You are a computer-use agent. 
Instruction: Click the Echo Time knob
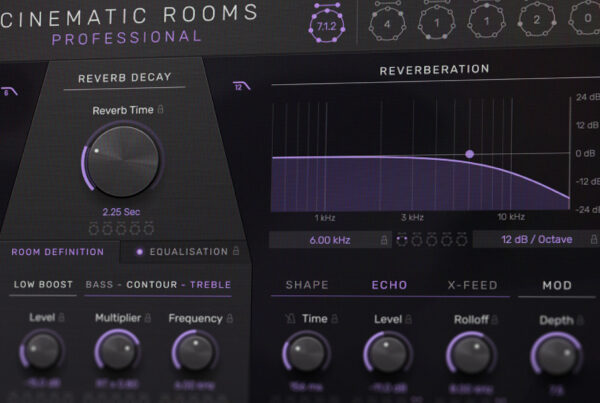point(306,353)
